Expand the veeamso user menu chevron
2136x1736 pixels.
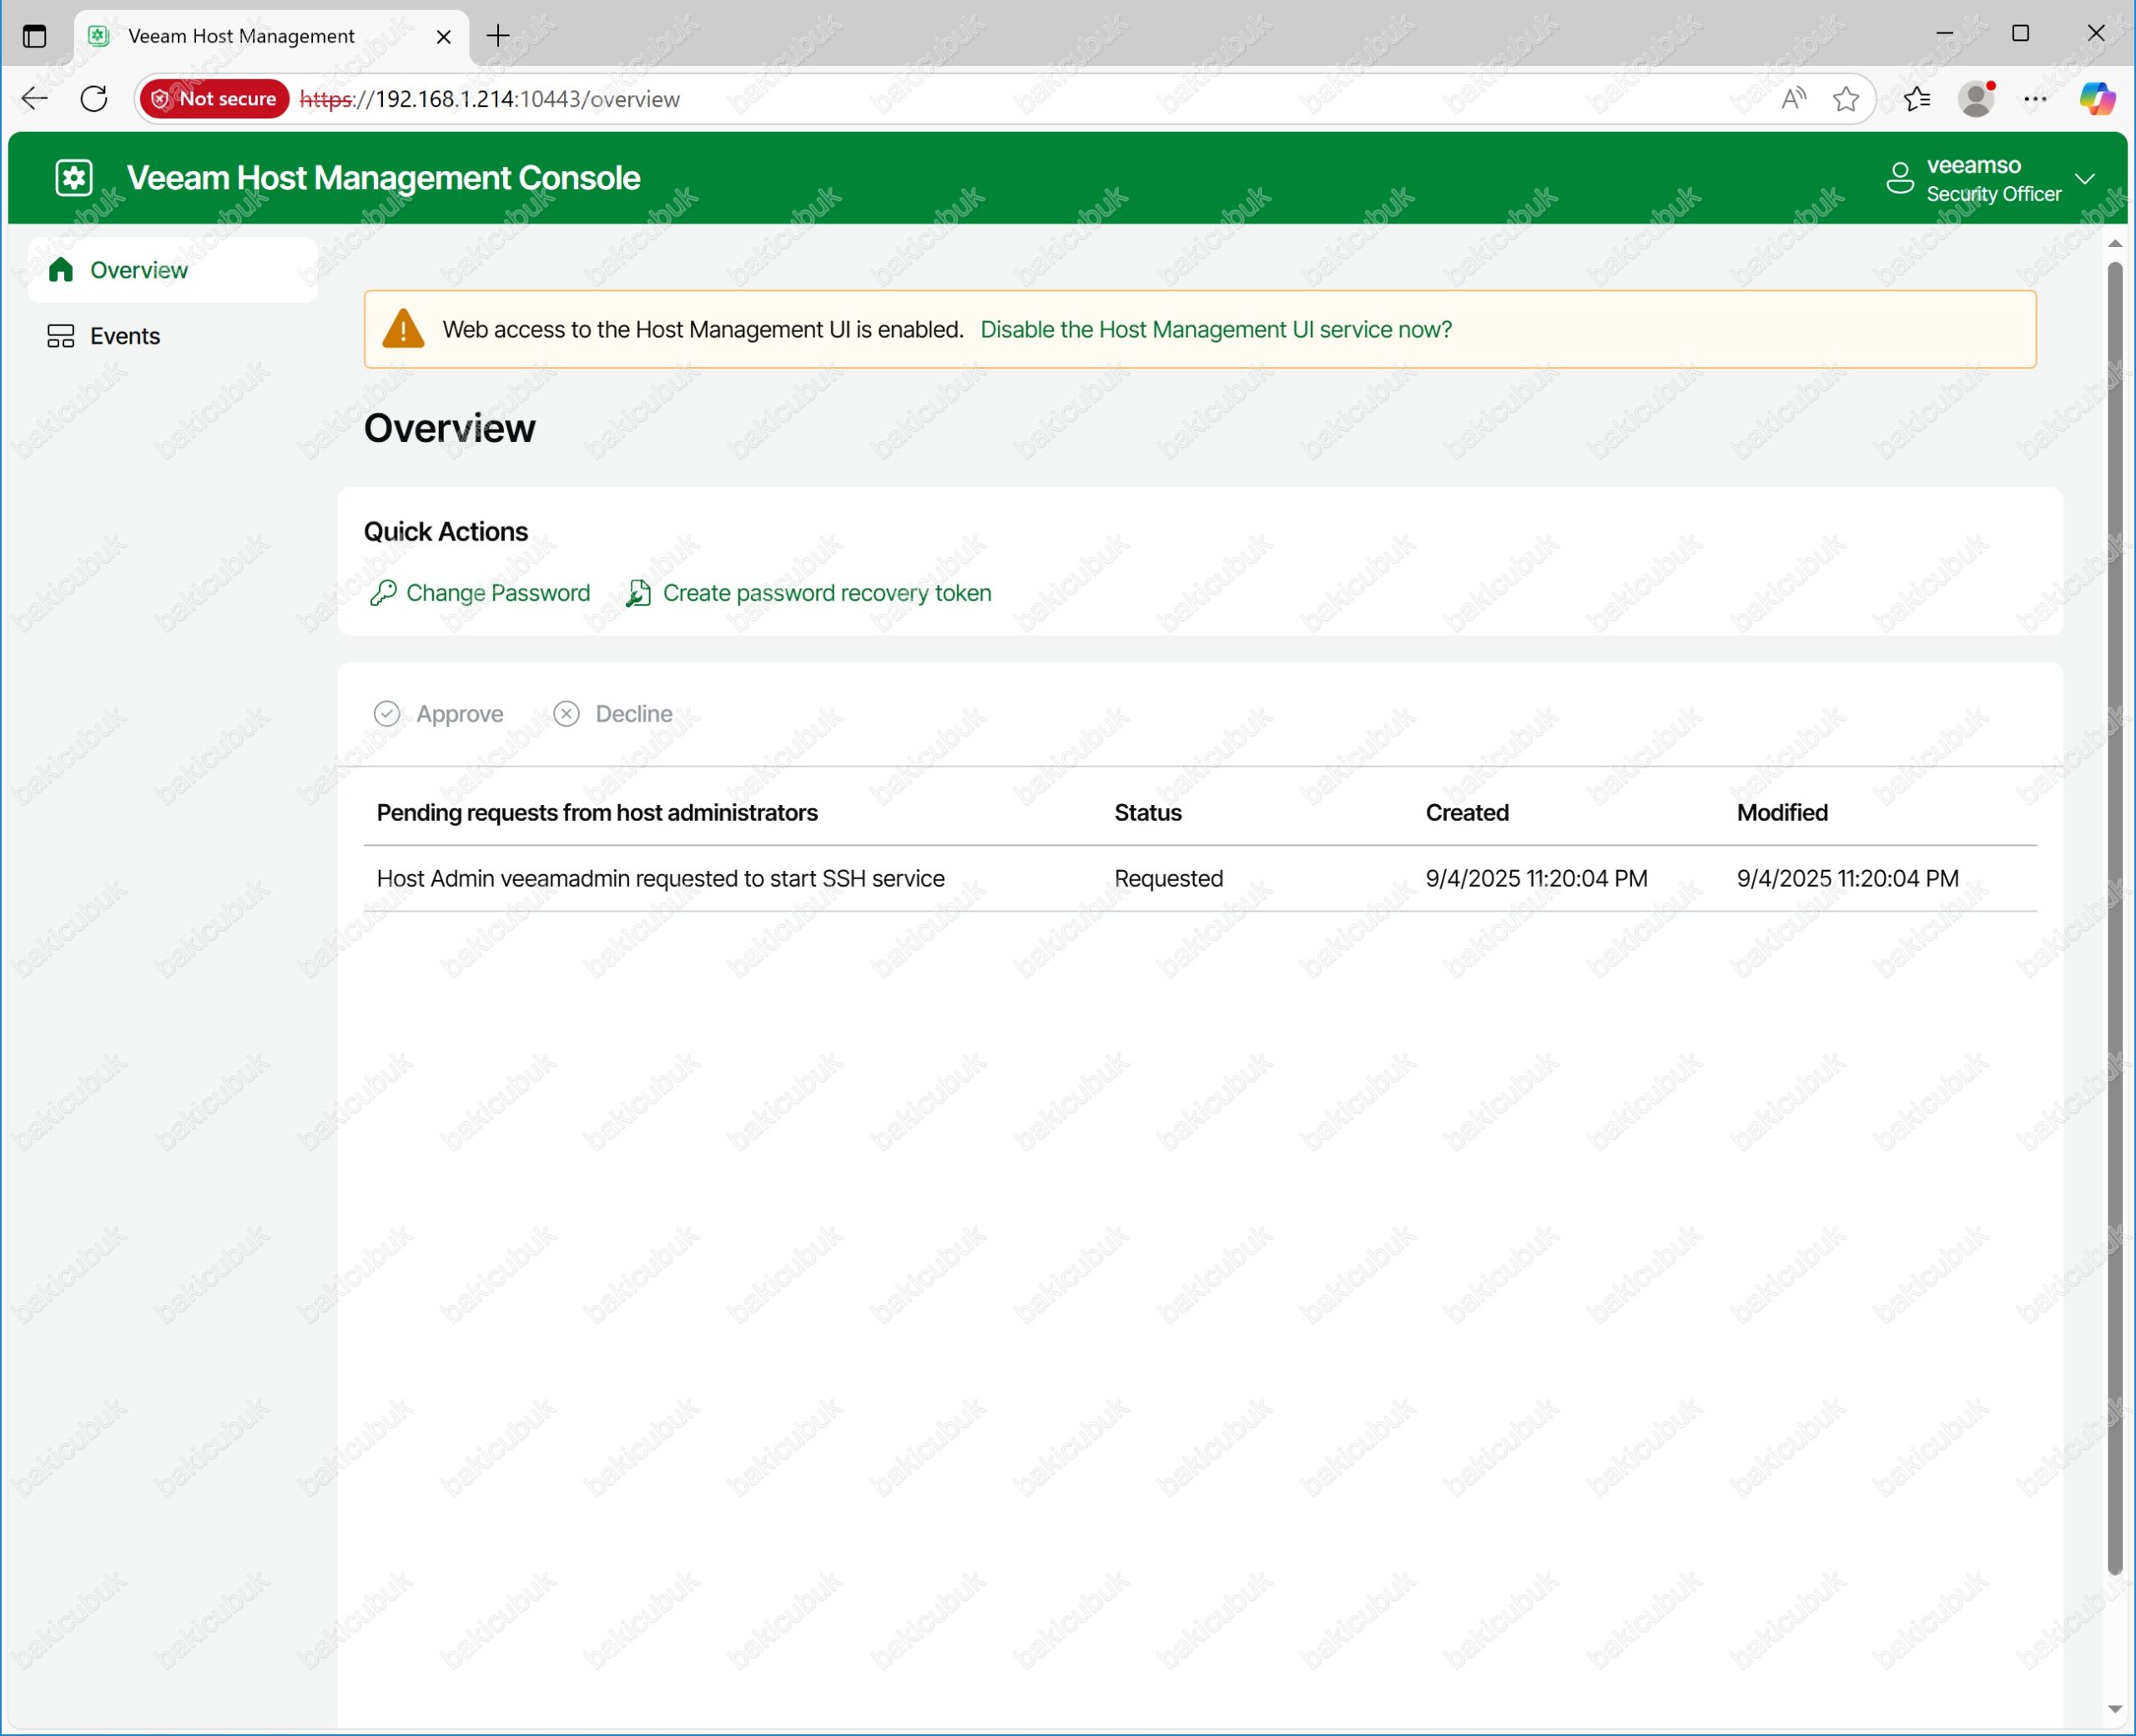click(x=2085, y=179)
